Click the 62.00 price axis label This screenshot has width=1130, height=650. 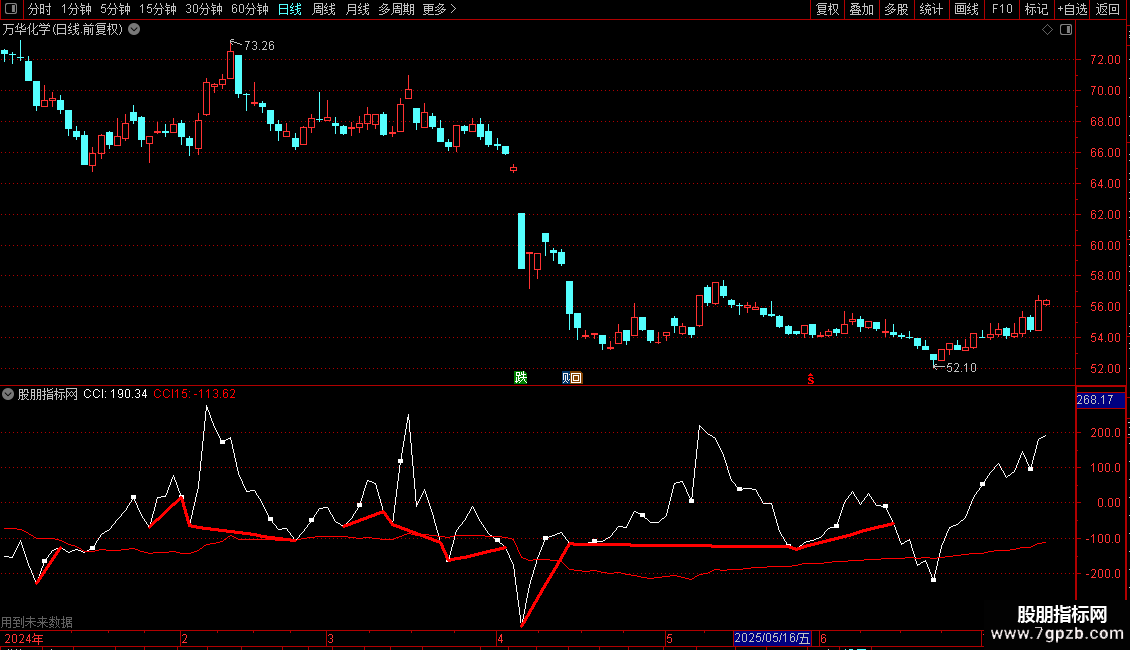click(x=1105, y=215)
